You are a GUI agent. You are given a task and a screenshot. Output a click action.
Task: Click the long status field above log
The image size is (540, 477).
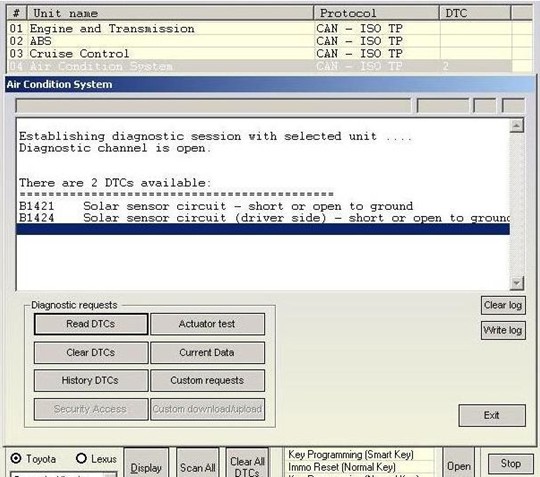coord(214,105)
